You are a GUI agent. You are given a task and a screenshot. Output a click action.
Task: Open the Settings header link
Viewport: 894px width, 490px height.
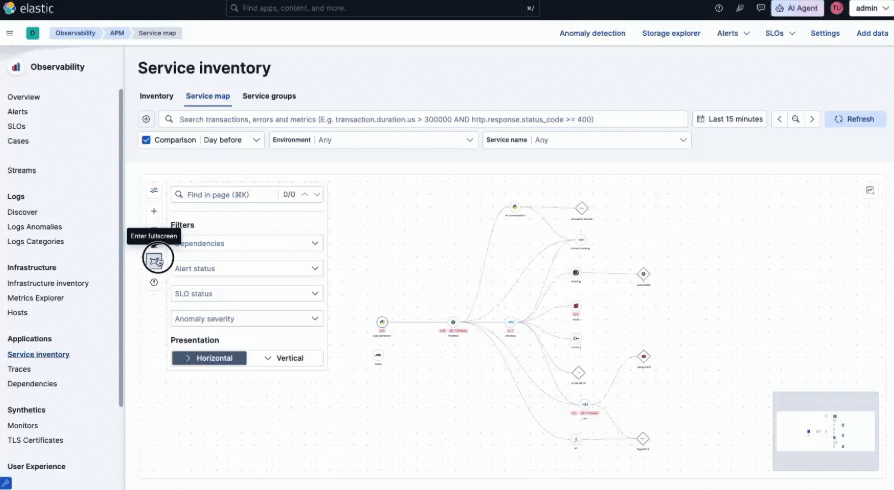825,33
